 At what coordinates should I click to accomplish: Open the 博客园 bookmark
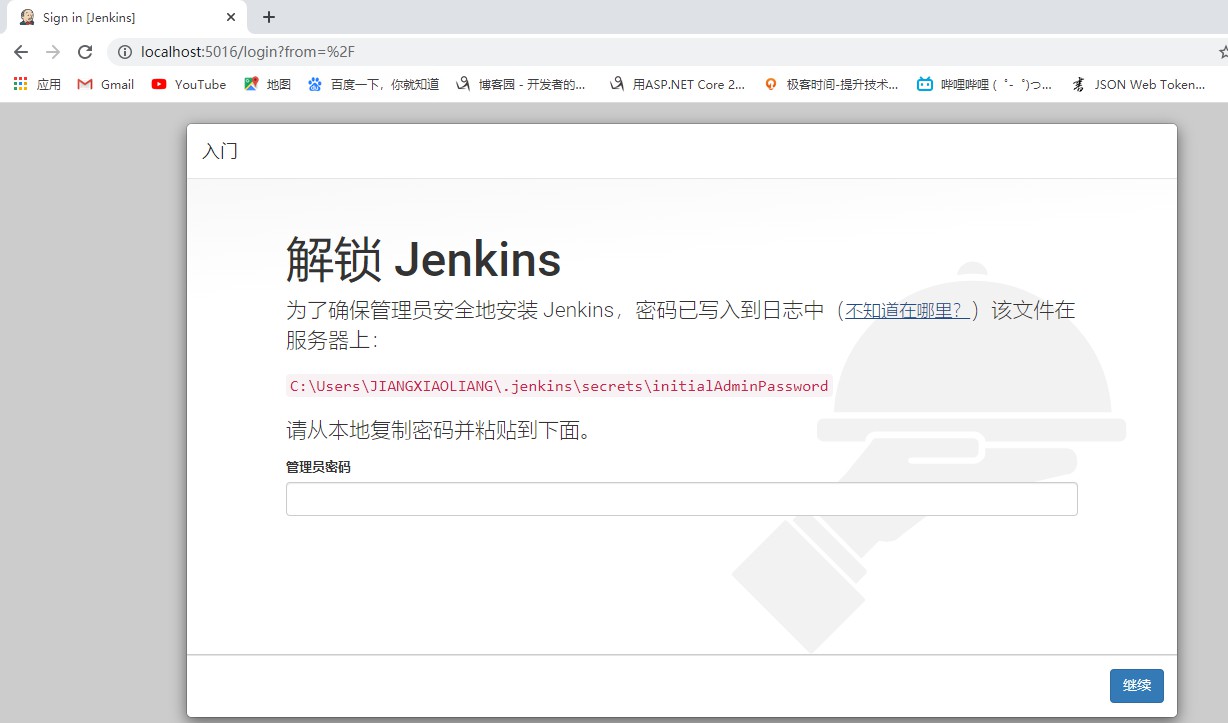click(x=521, y=85)
